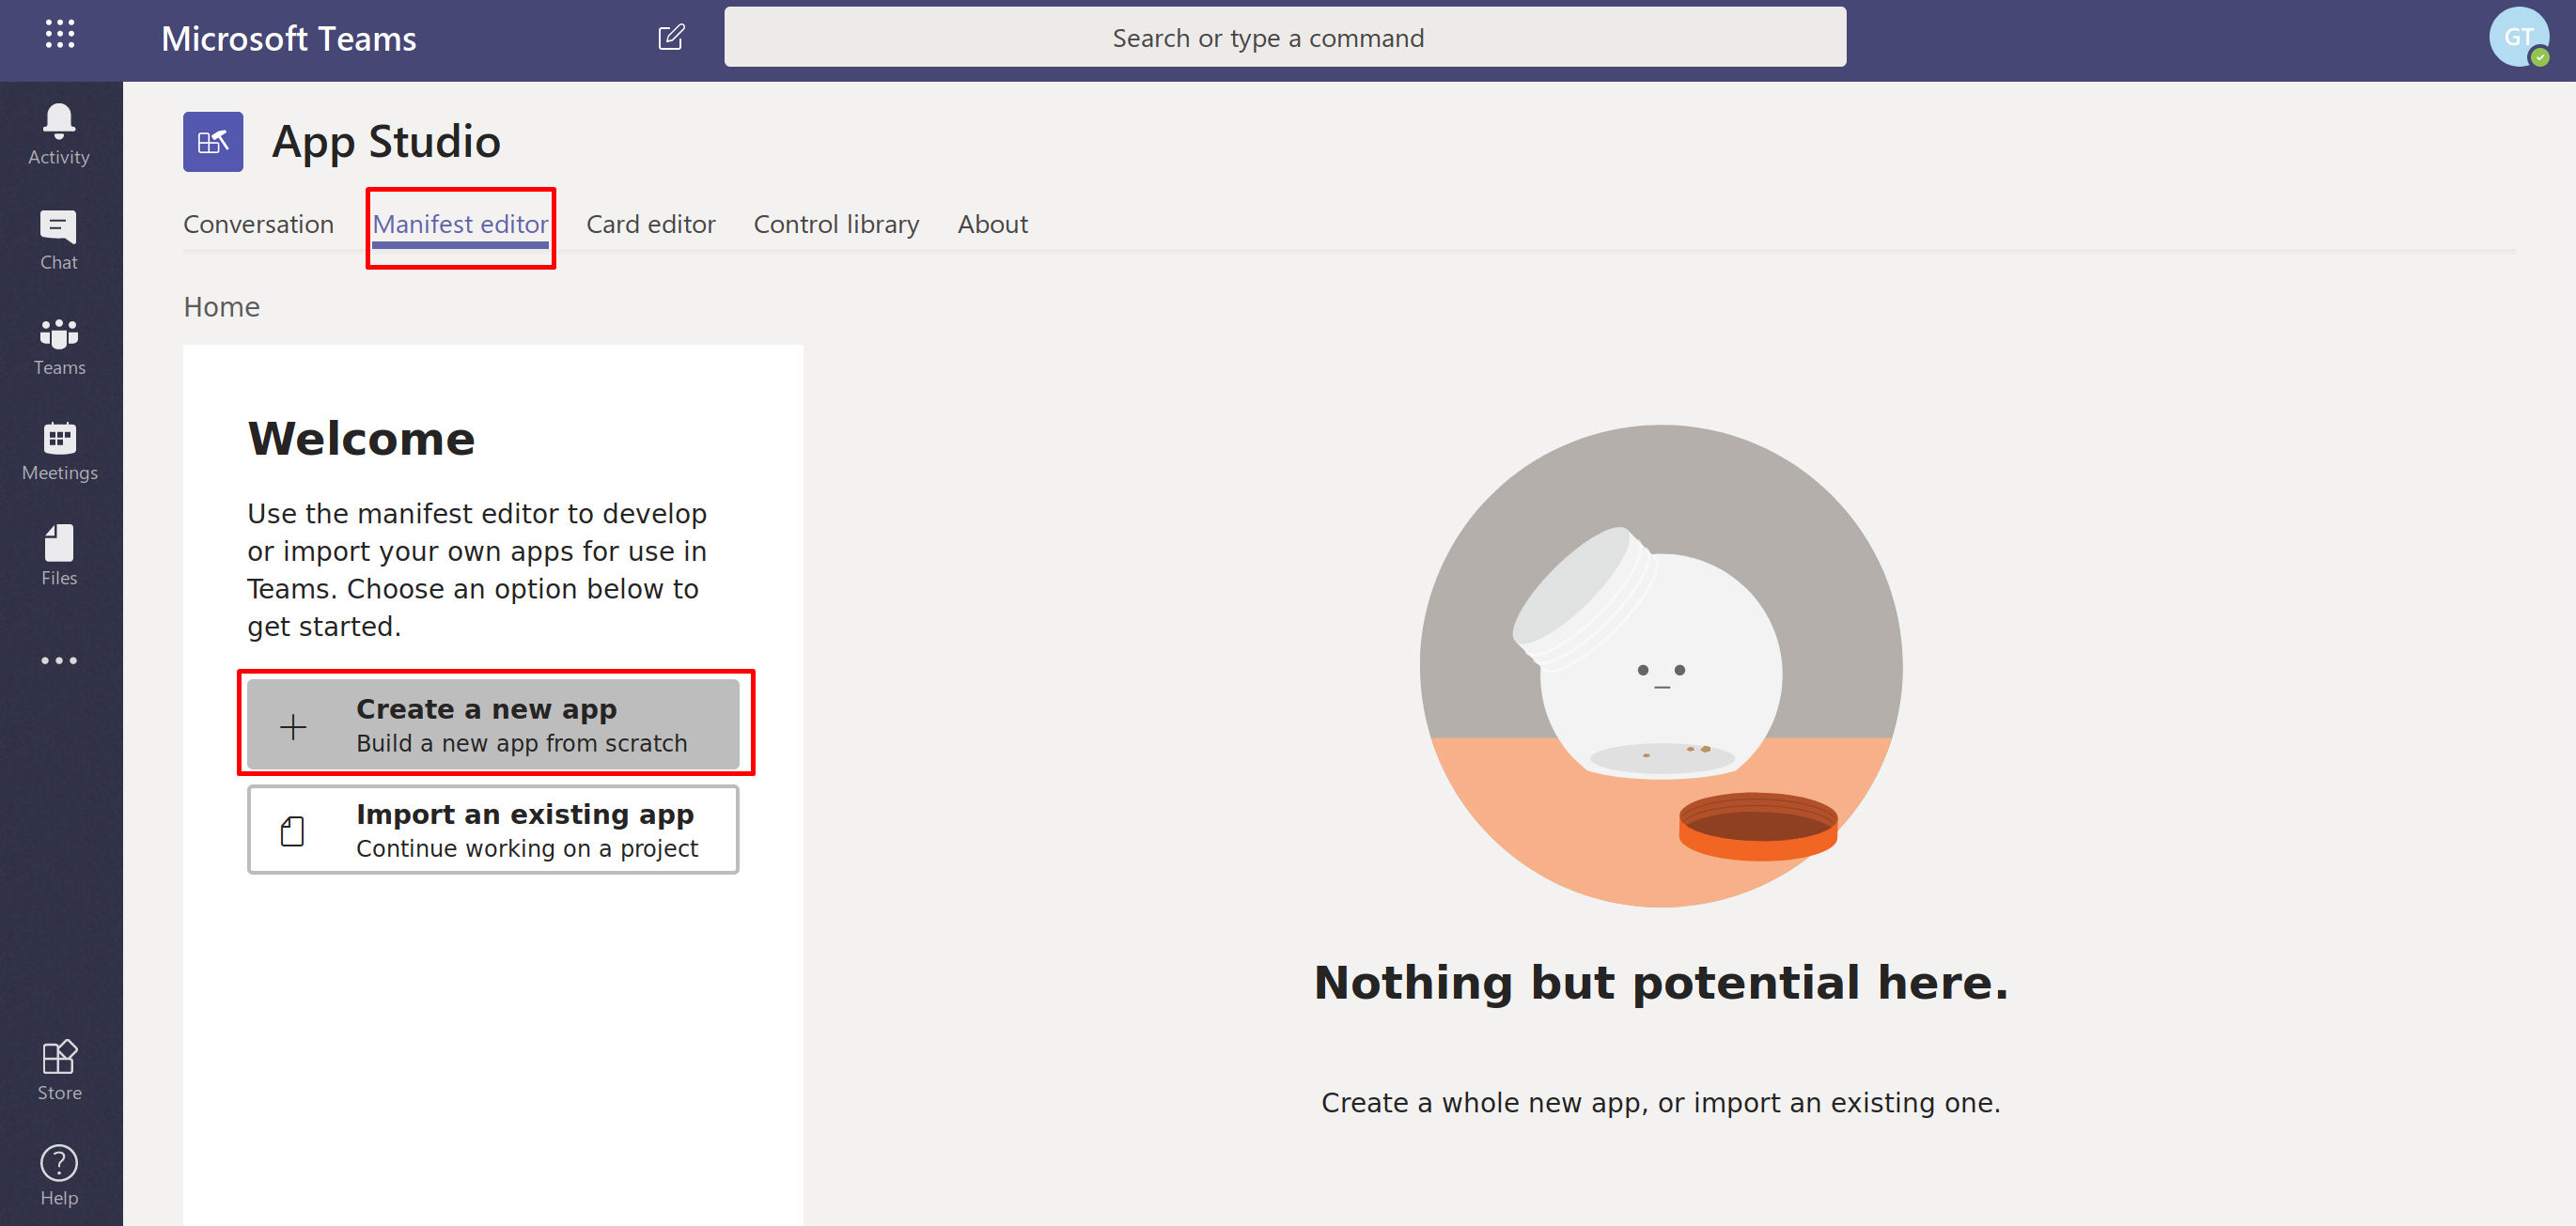Click the 'Use the manifest editor' description

[477, 570]
